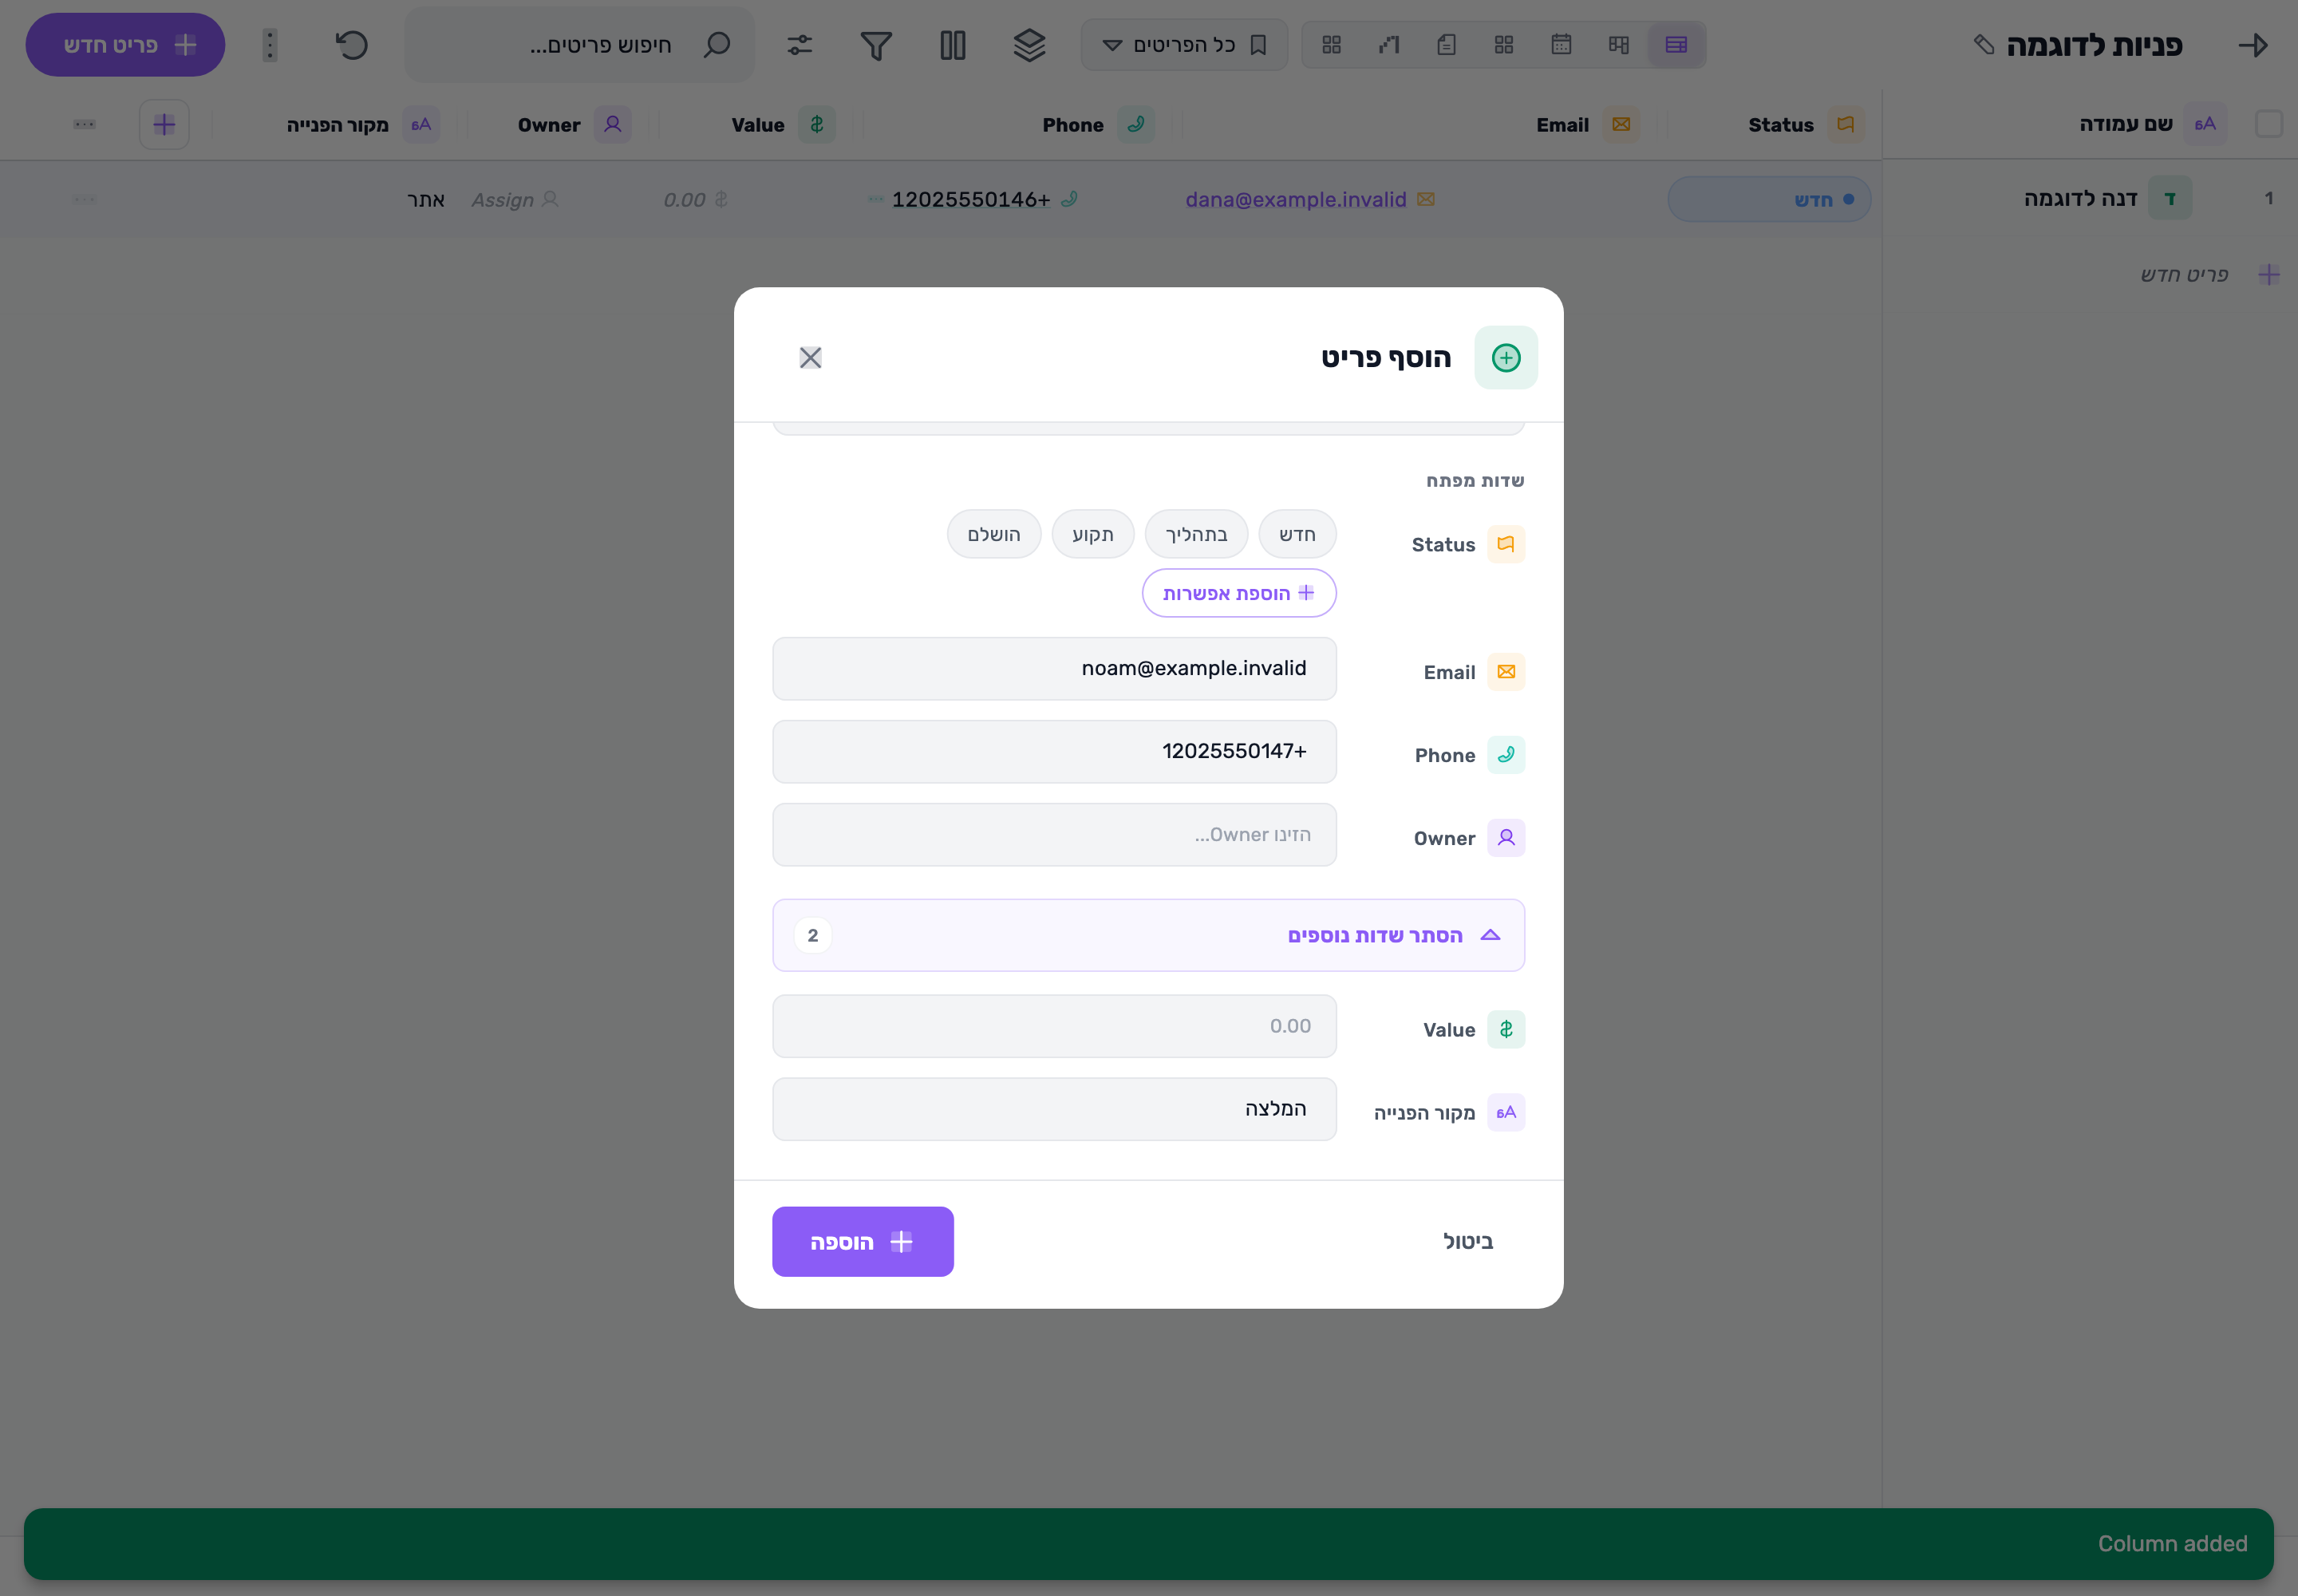
Task: Open the vertical three-dot menu in toolbar
Action: (x=269, y=45)
